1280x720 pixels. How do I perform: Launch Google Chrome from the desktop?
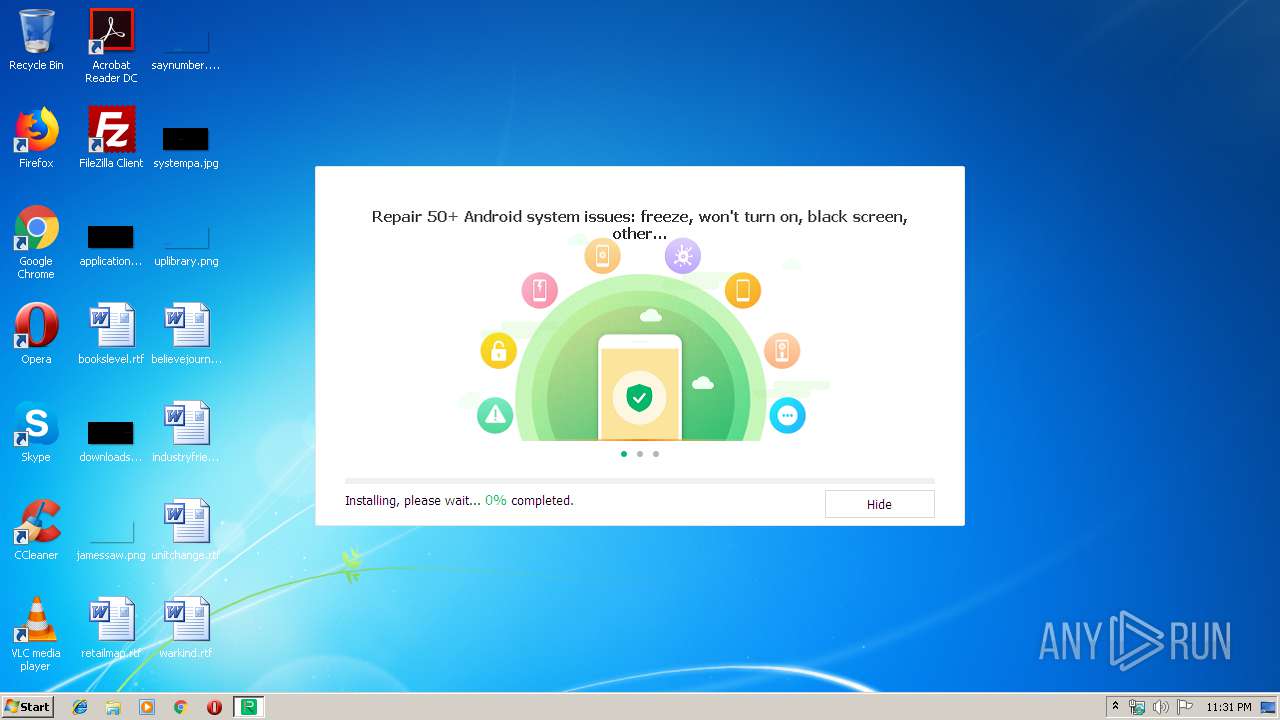(x=36, y=243)
